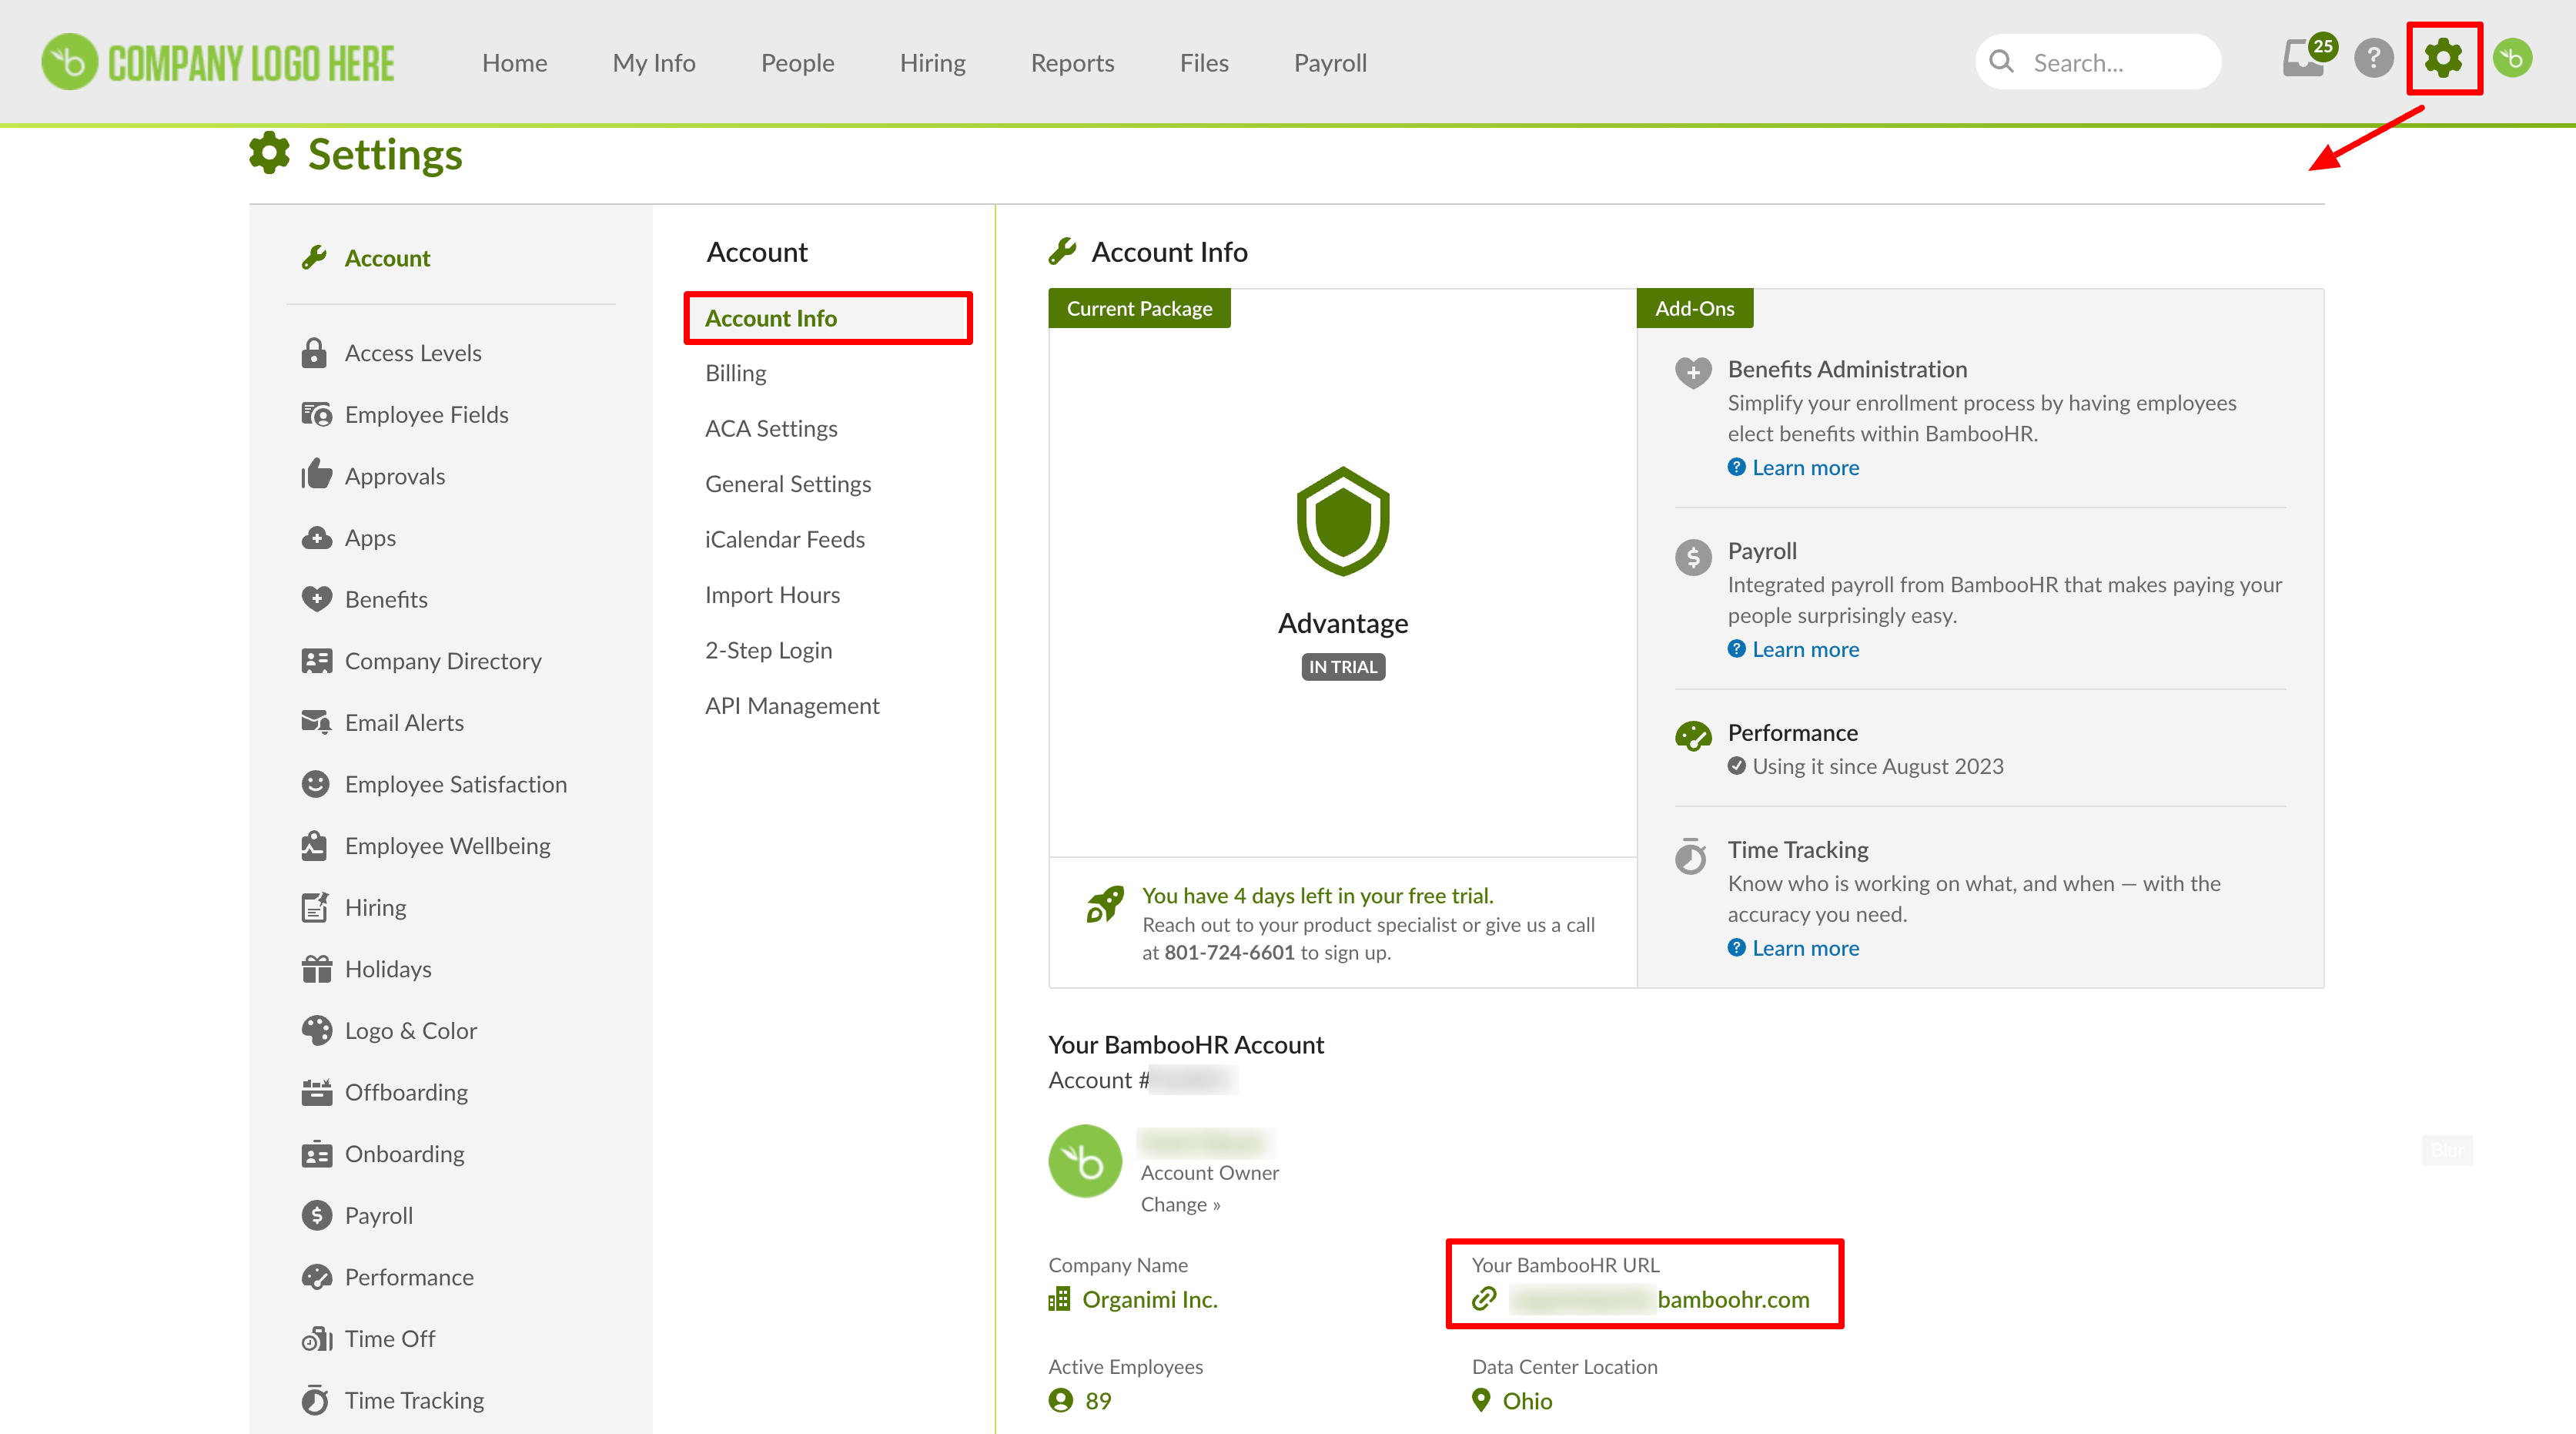Screen dimensions: 2576x1434
Task: Click Learn more under Benefits Administration
Action: coord(1805,467)
